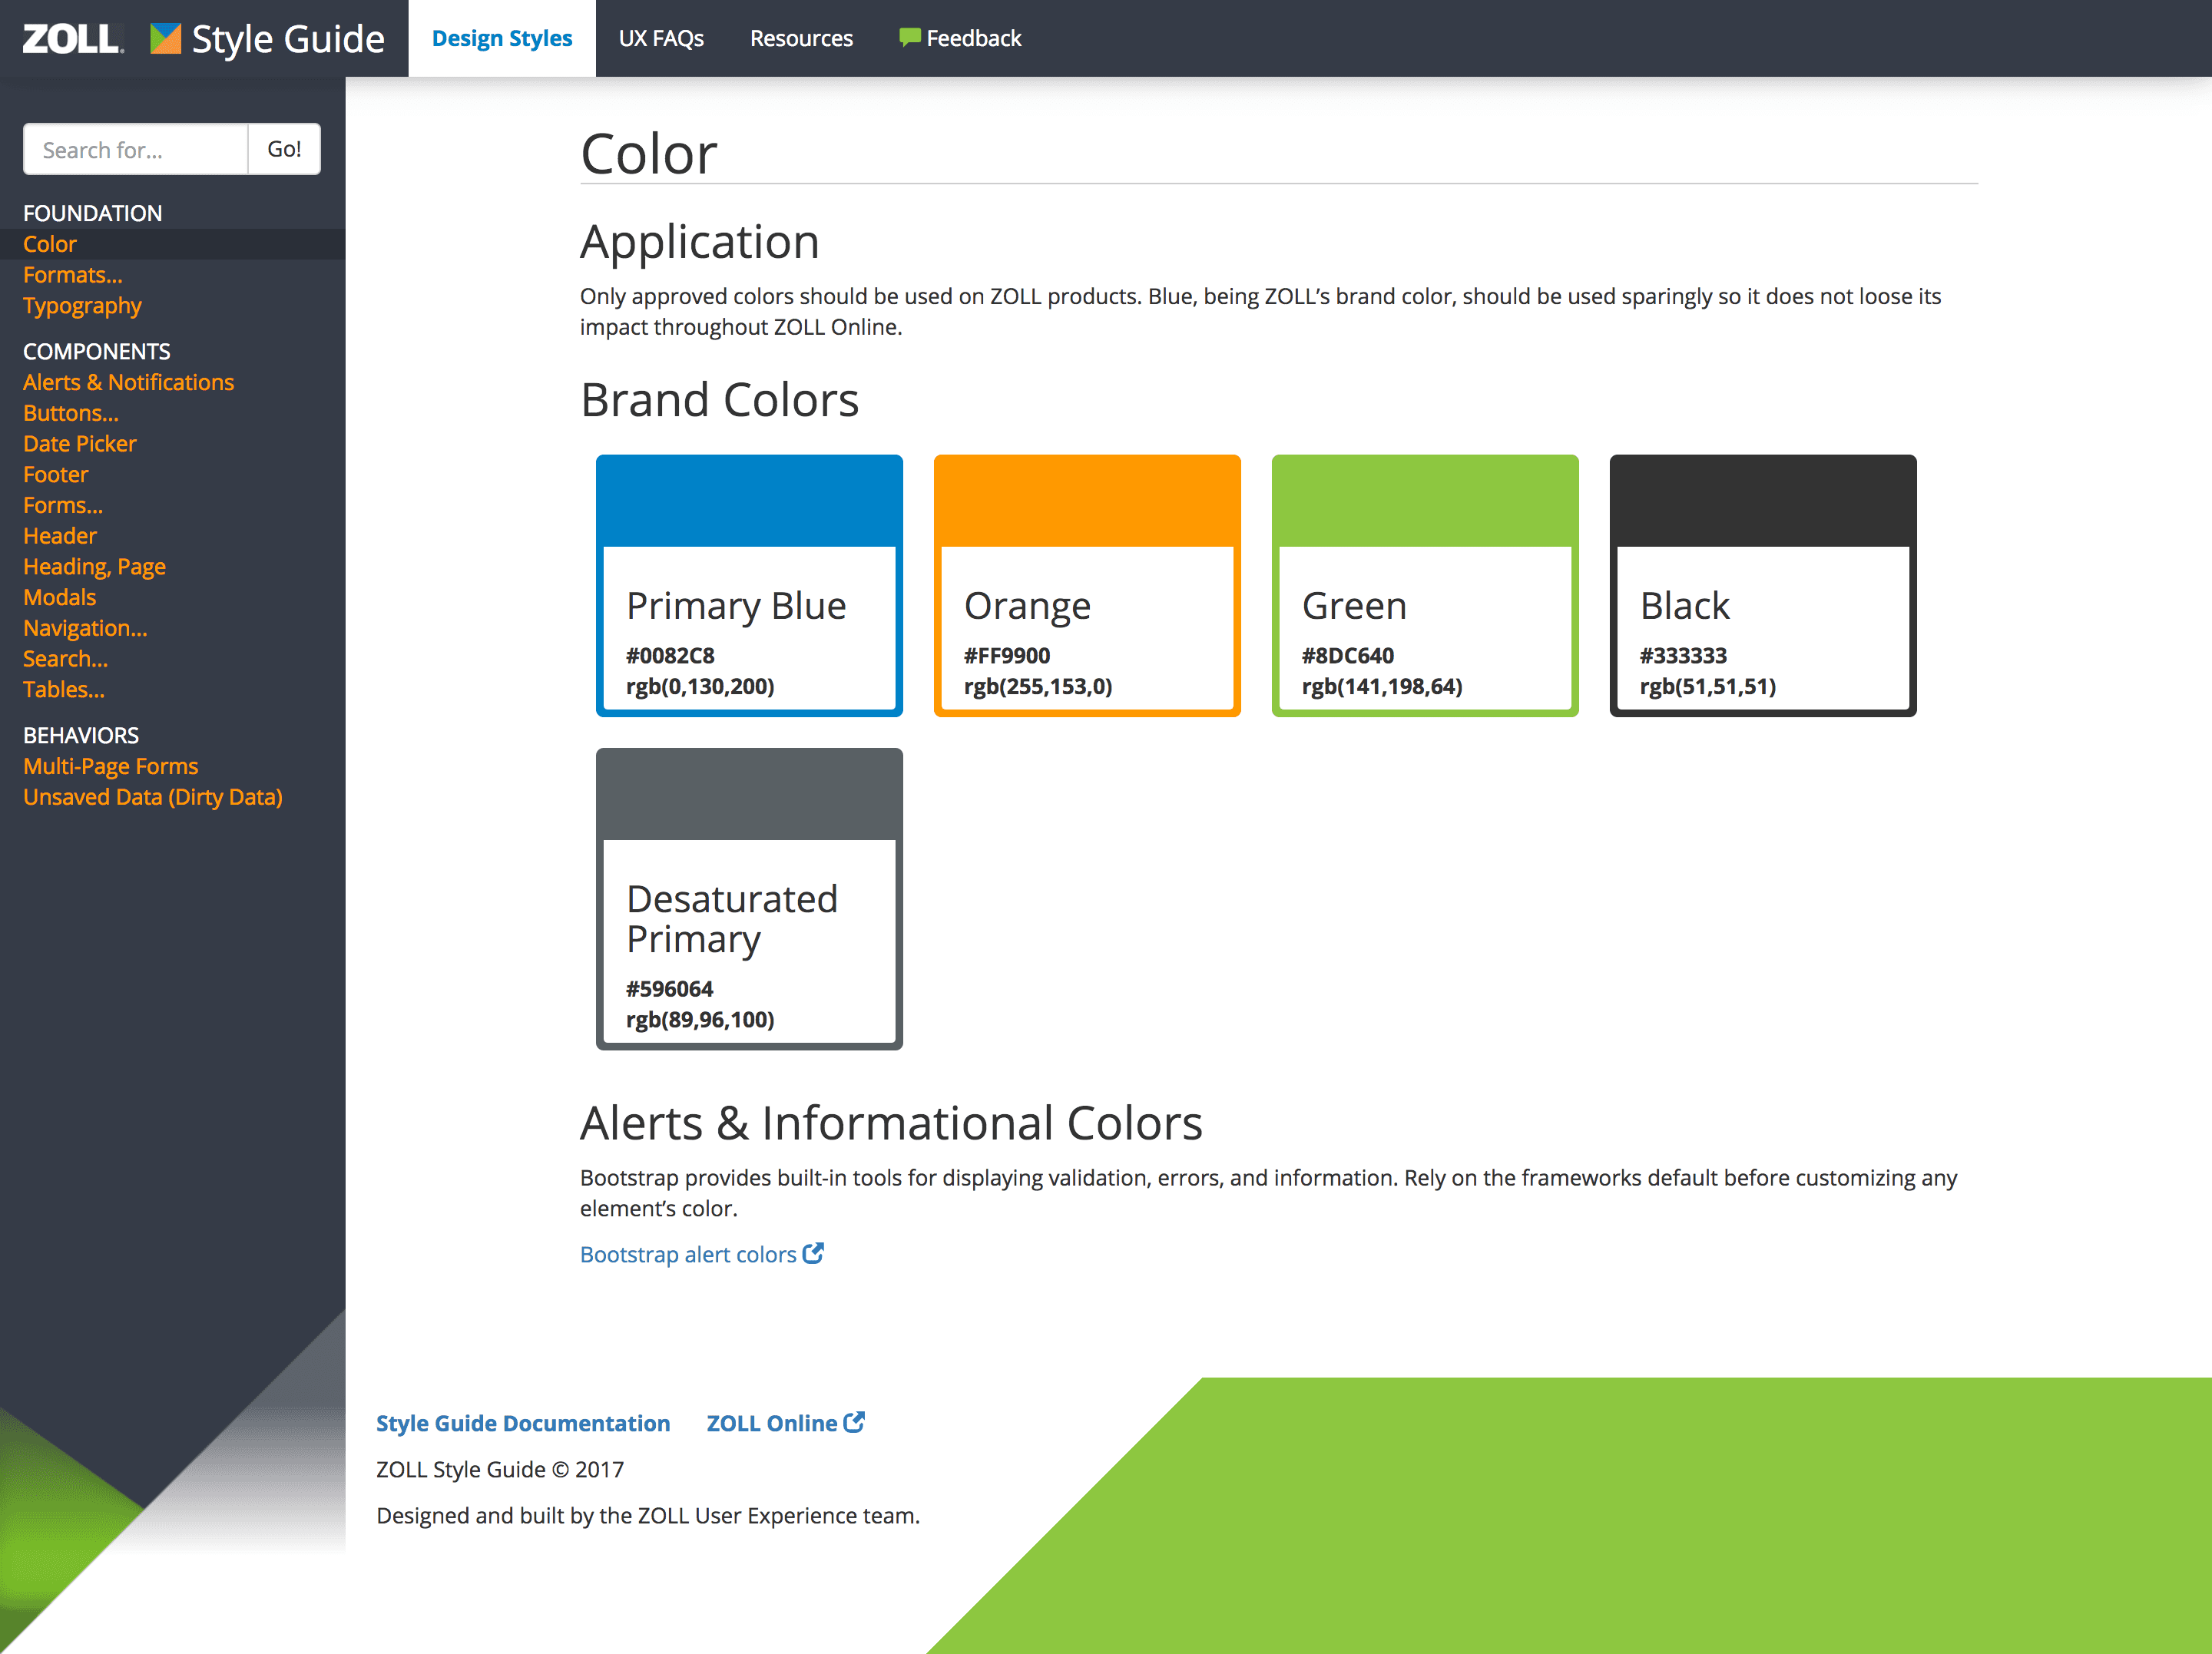Open the Modals sidebar link
This screenshot has height=1654, width=2212.
(60, 597)
